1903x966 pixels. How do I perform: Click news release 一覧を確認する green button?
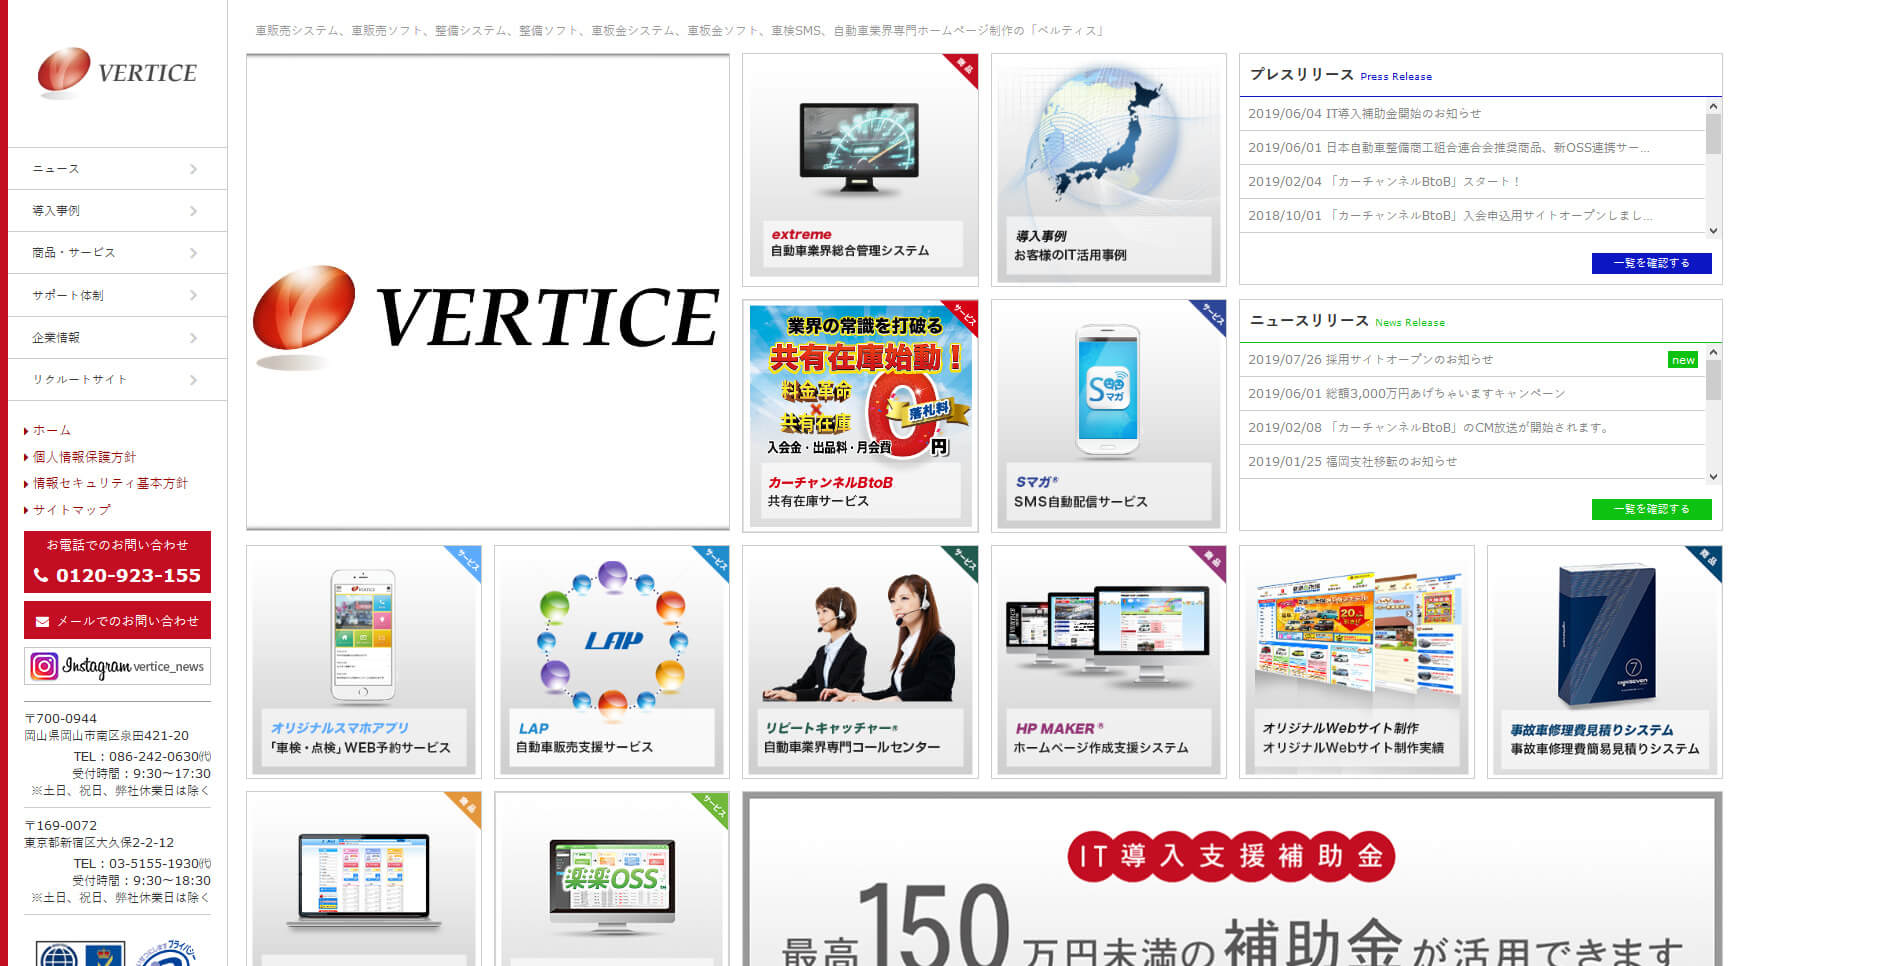[x=1651, y=509]
